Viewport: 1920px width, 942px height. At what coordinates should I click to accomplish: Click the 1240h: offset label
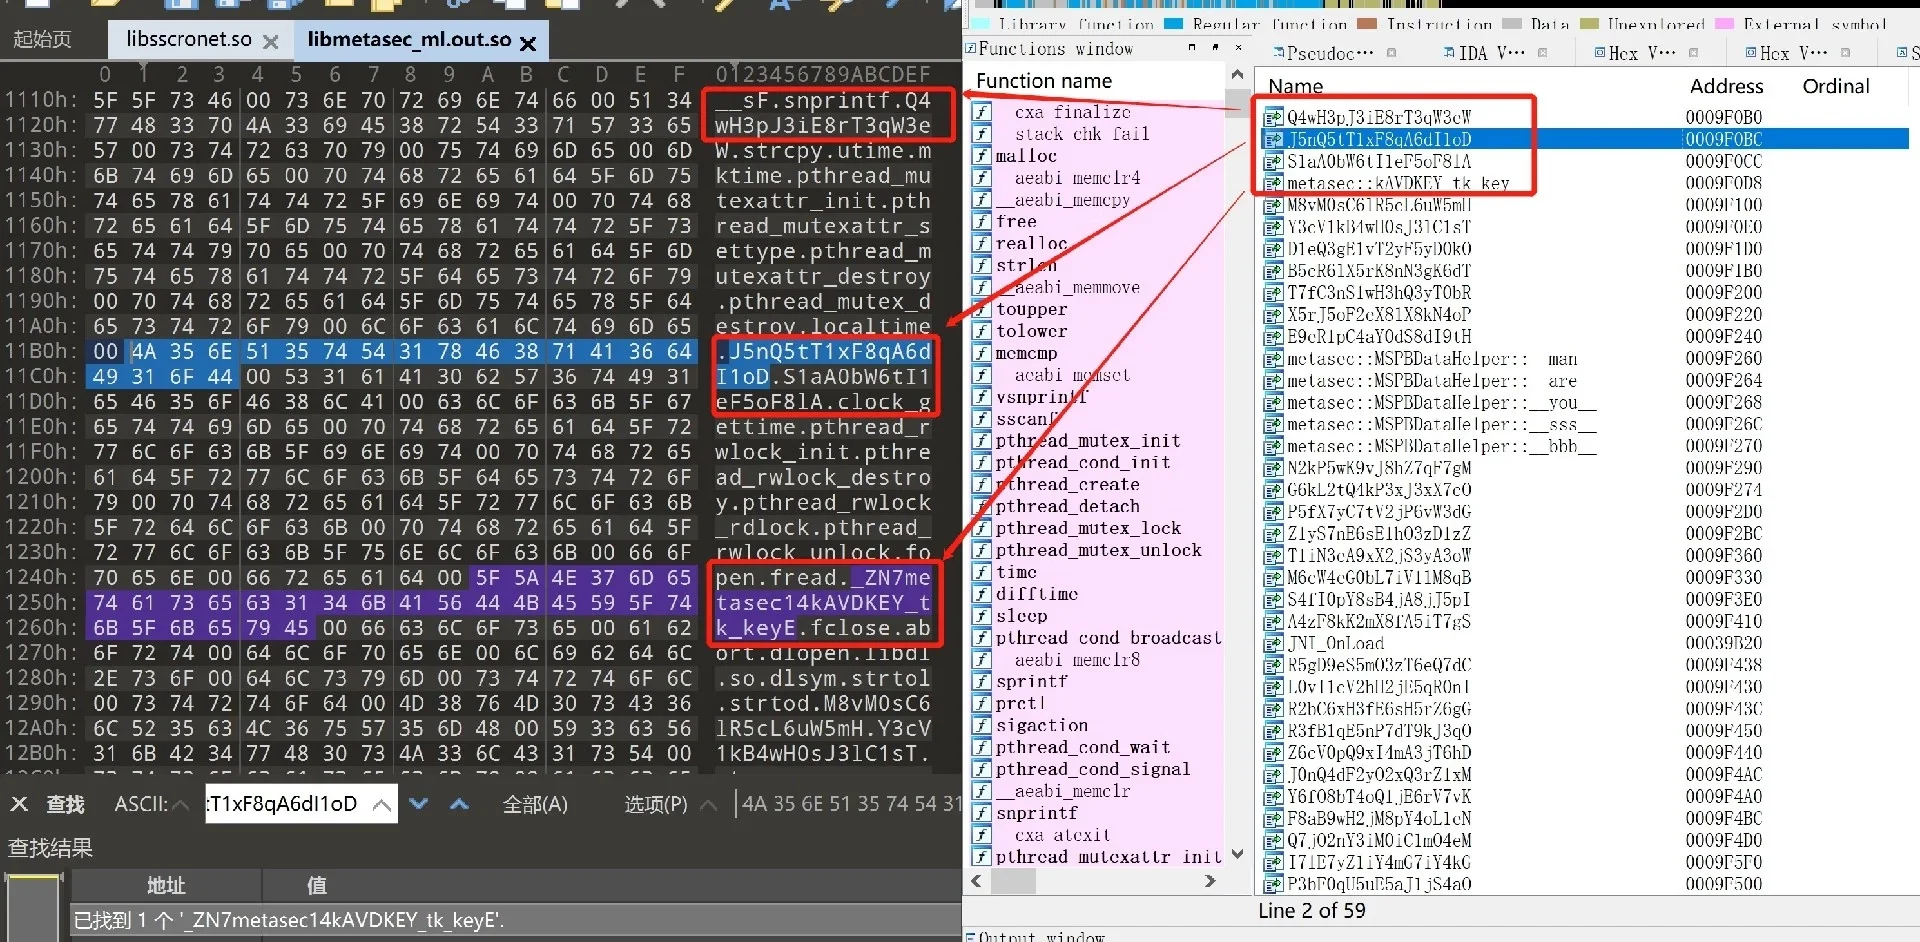[x=42, y=577]
